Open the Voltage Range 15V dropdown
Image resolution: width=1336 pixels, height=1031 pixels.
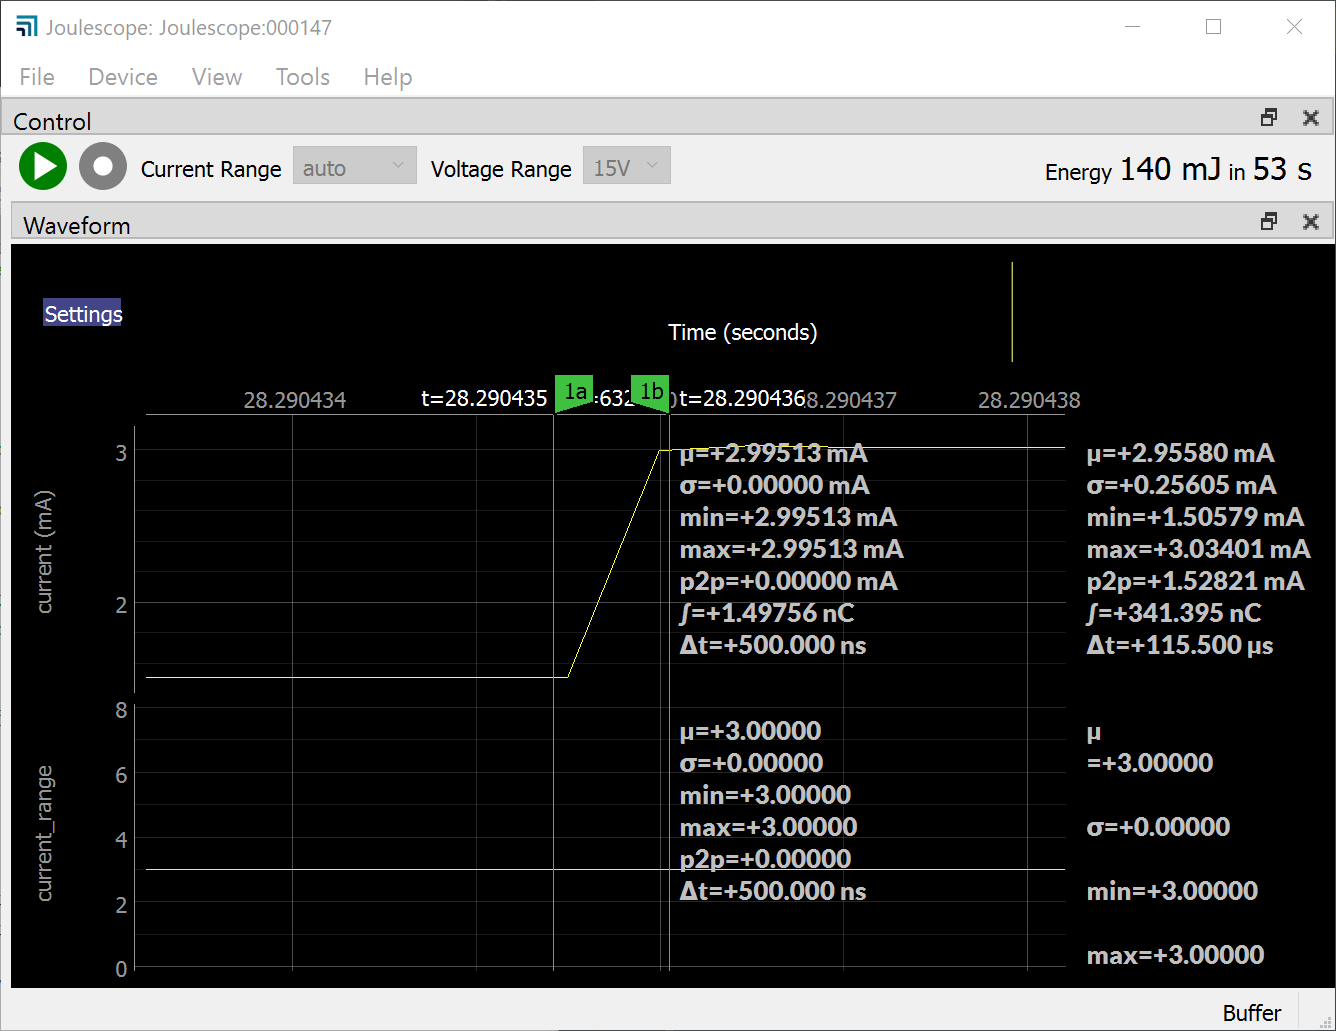click(626, 165)
